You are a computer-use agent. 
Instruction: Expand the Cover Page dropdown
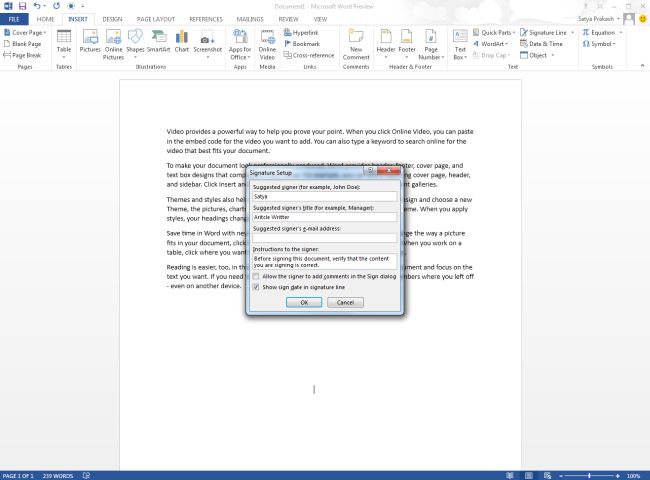point(45,32)
